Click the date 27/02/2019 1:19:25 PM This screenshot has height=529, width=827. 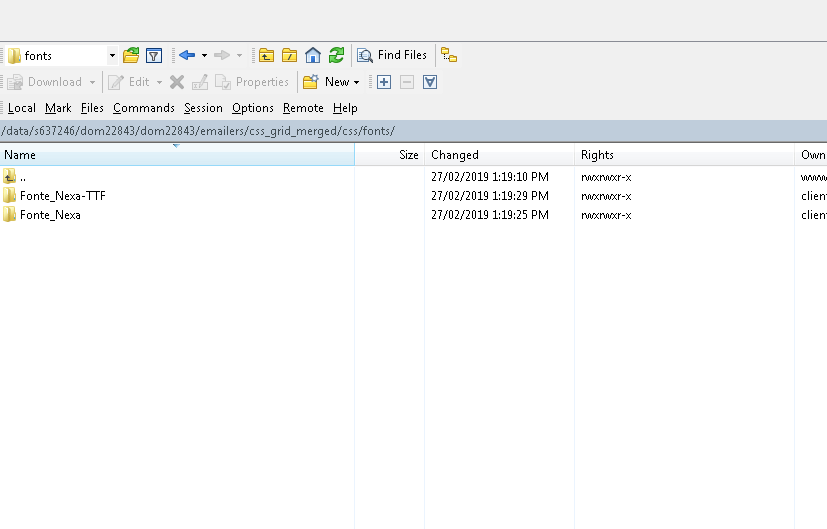click(x=489, y=215)
